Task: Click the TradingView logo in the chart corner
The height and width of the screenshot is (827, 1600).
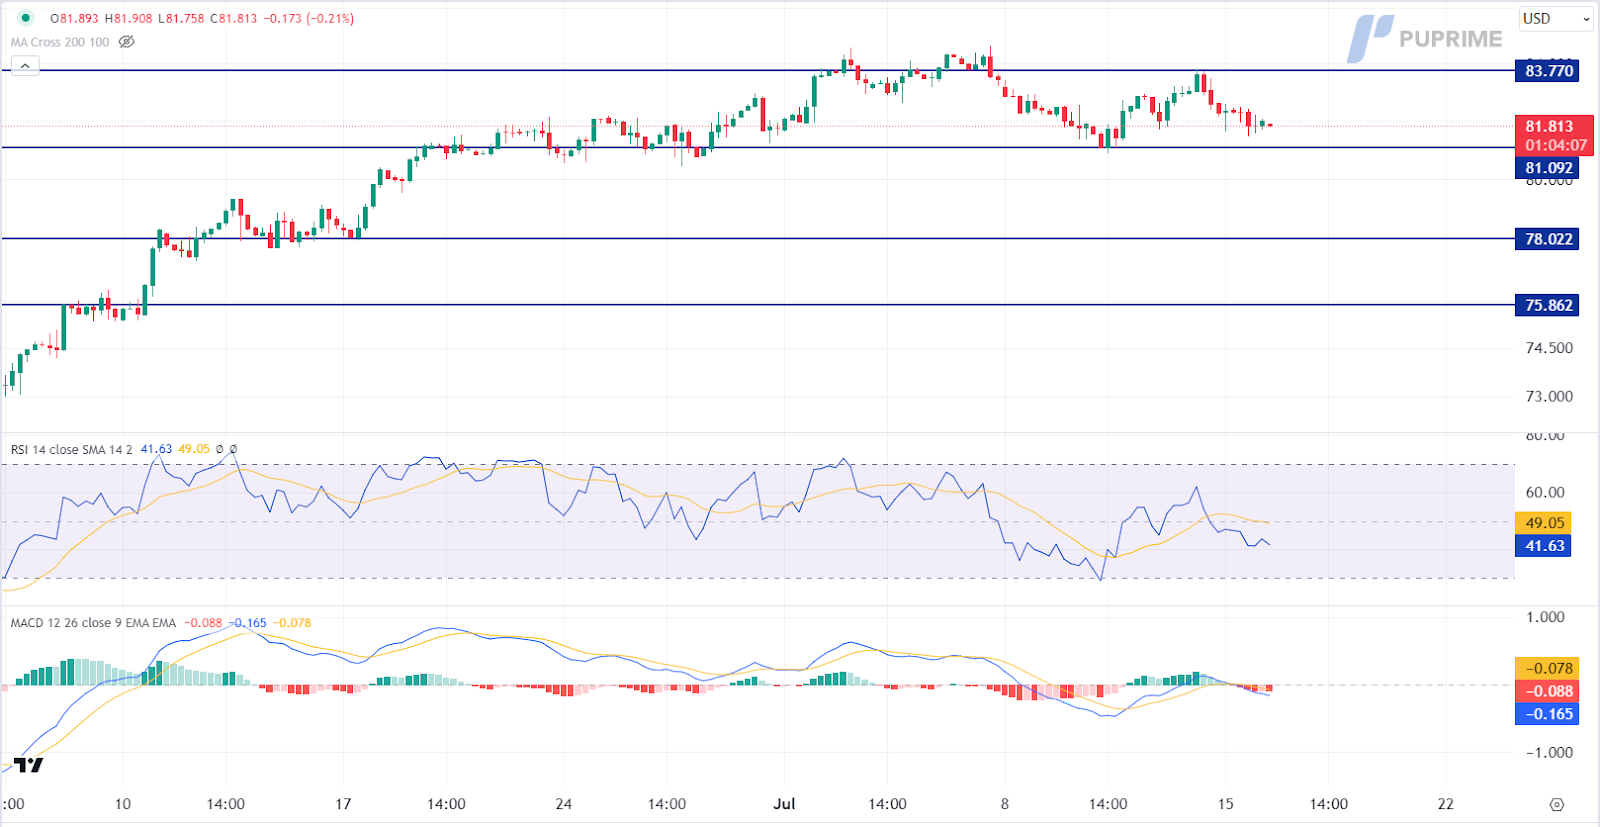Action: (29, 765)
